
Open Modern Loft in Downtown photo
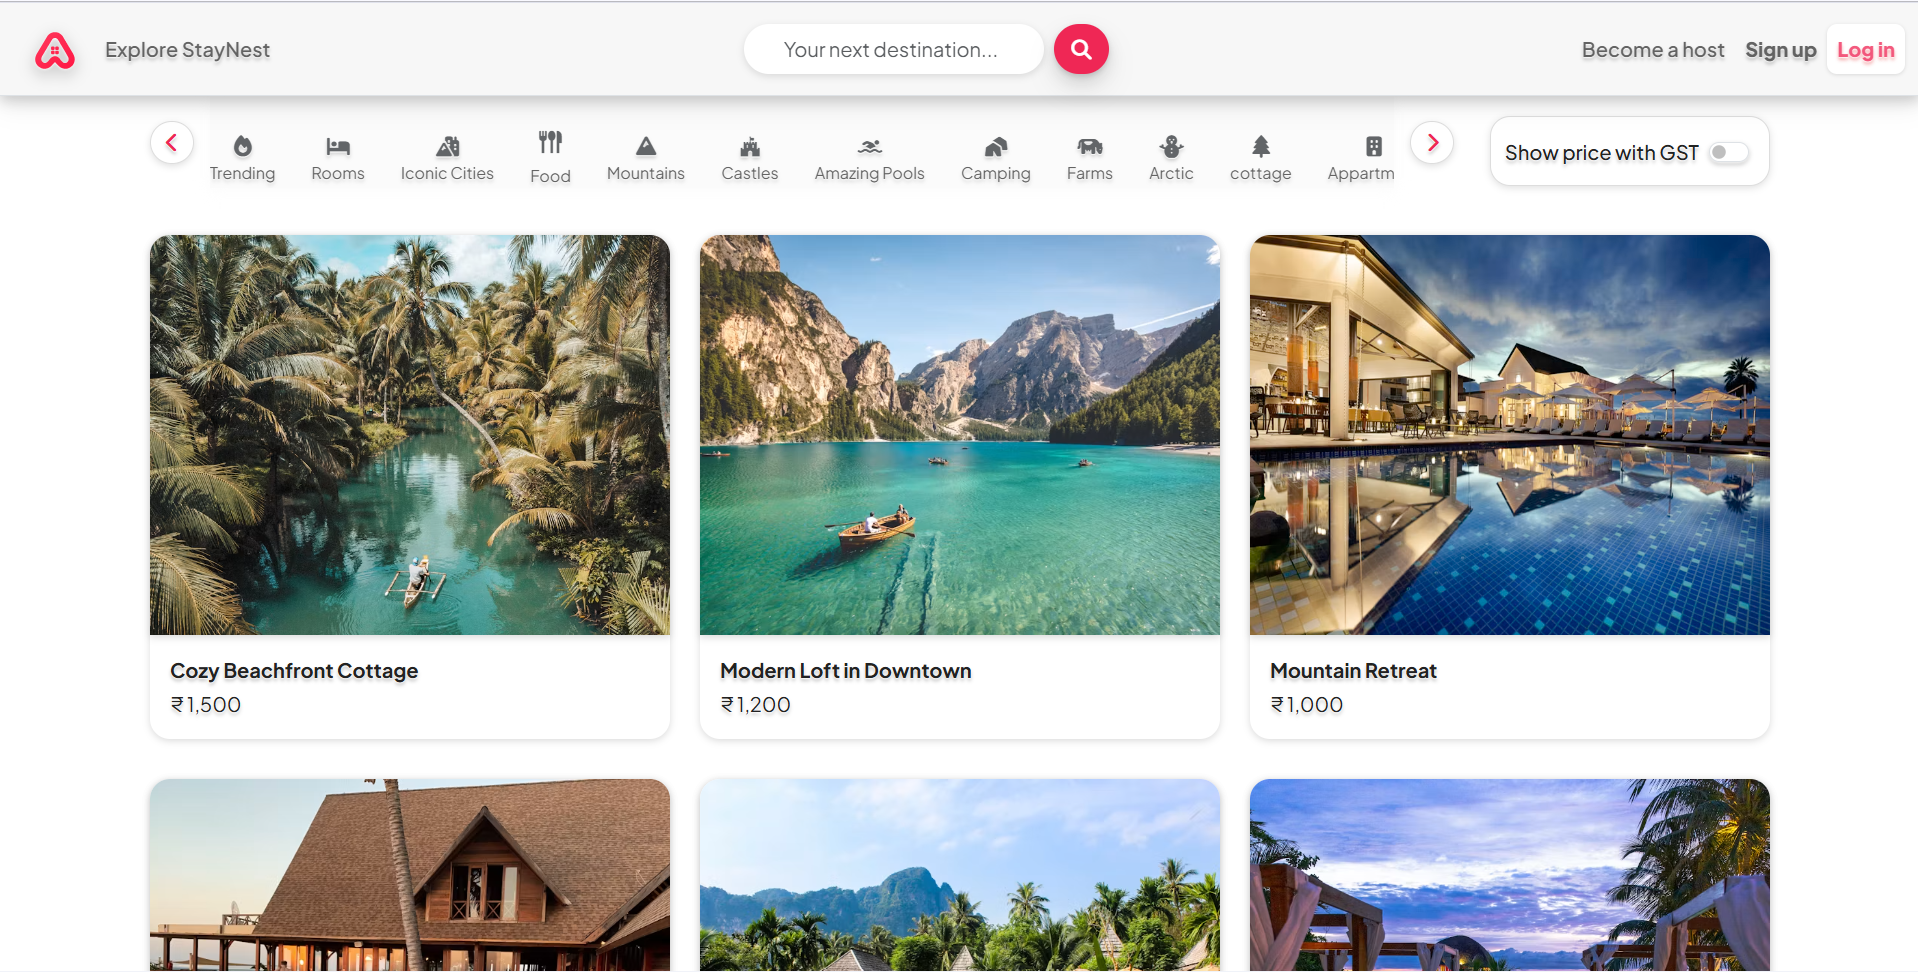pos(960,435)
